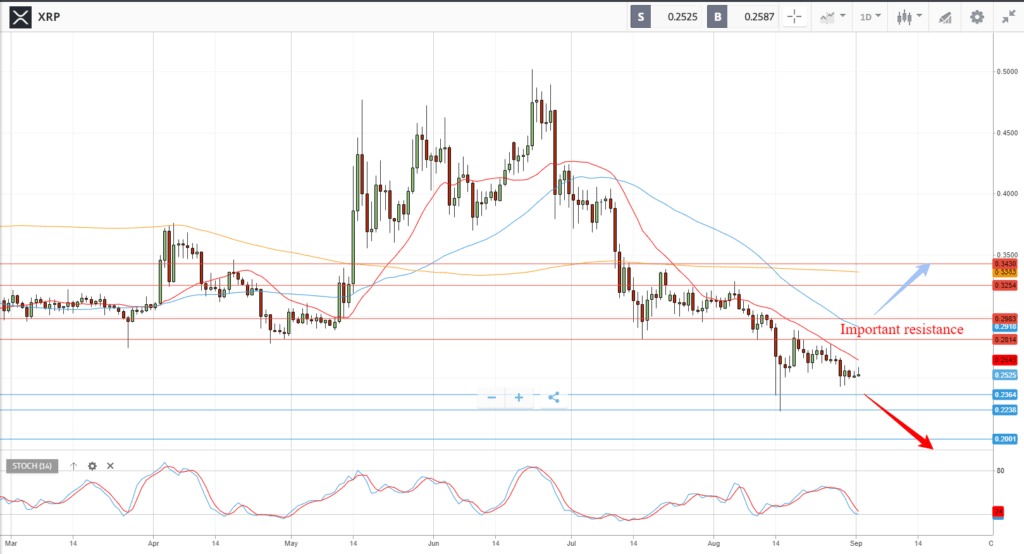Viewport: 1024px width, 554px height.
Task: Click the 'Aug' date axis label
Action: (714, 543)
